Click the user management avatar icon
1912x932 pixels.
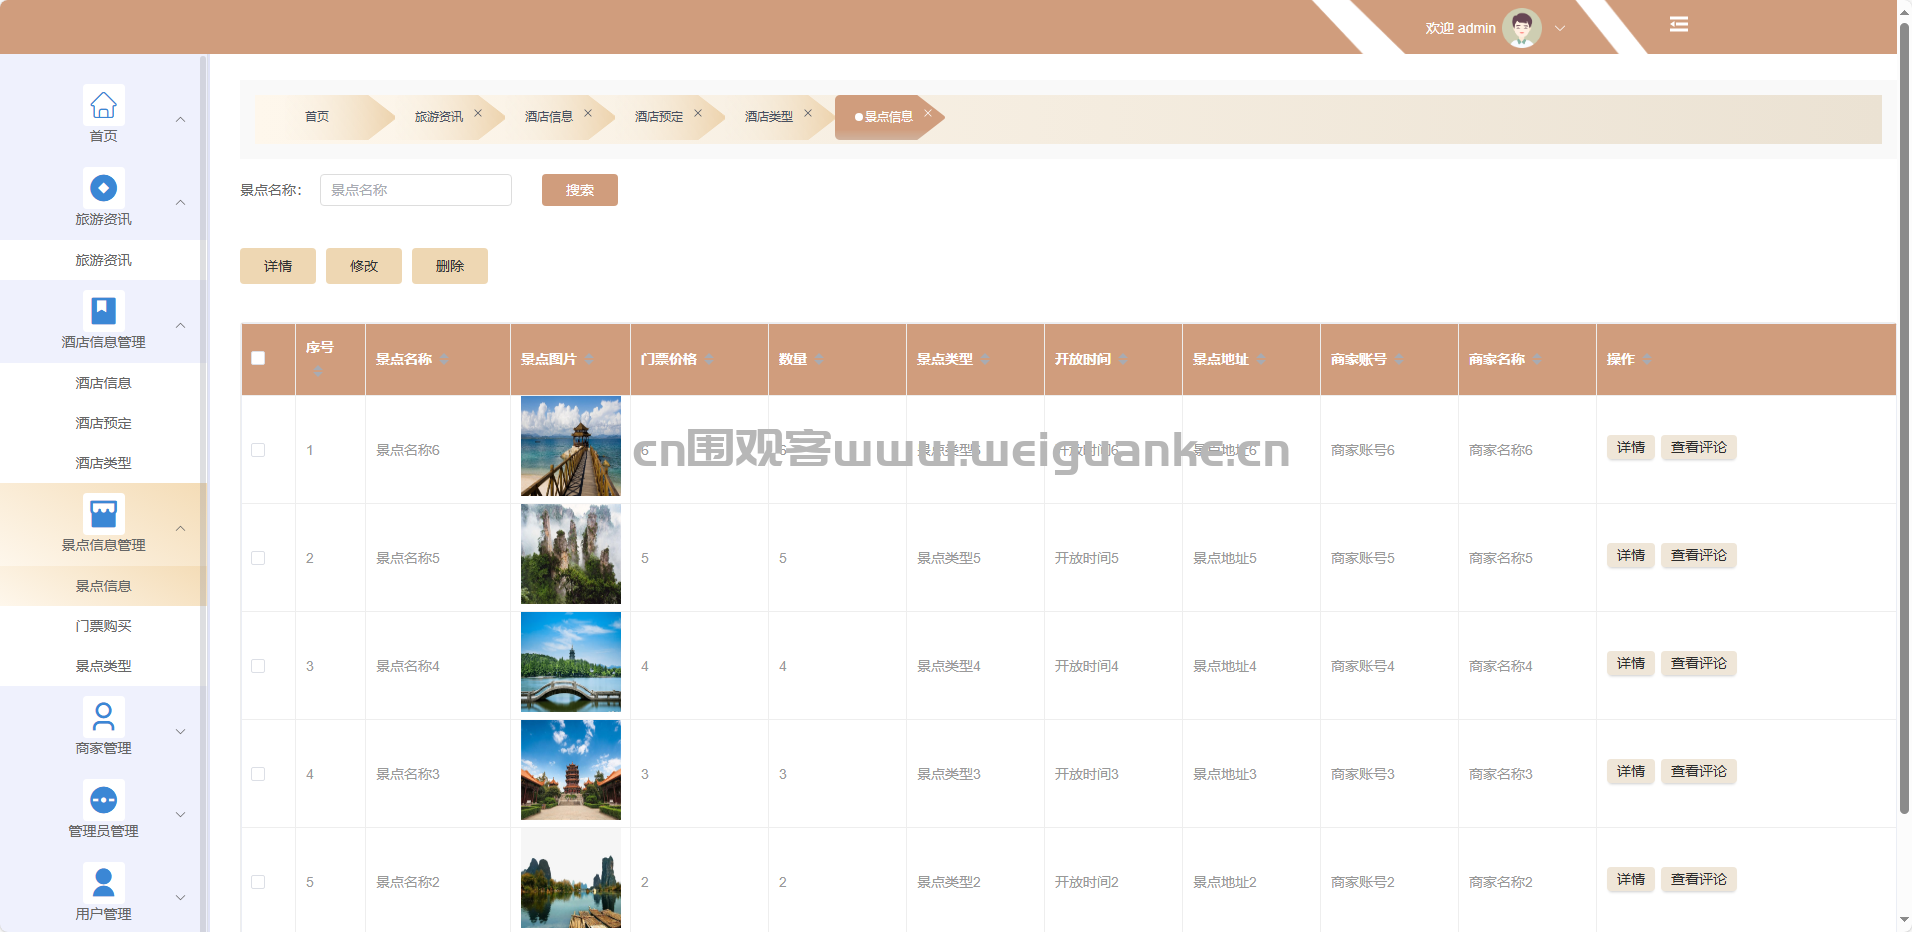(103, 883)
